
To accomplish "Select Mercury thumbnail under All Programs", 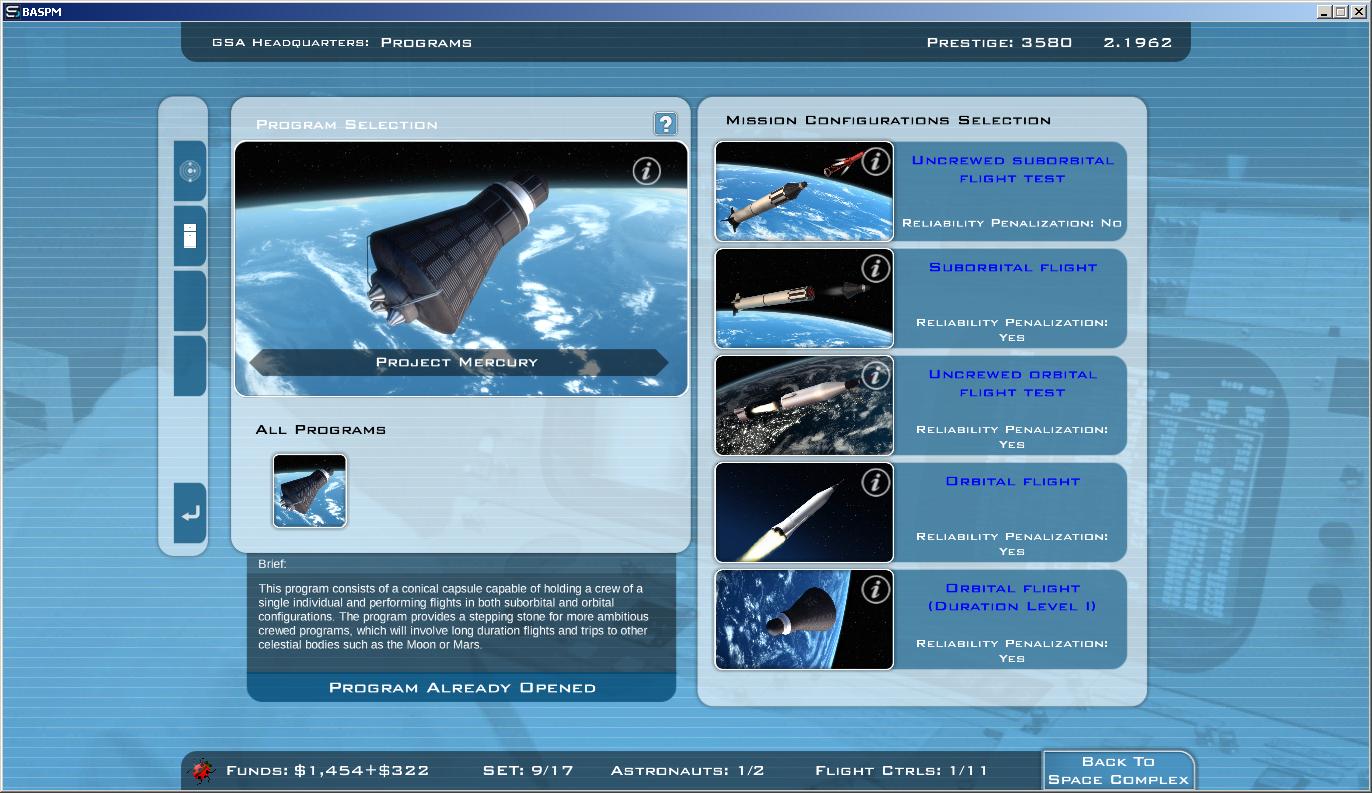I will coord(310,490).
